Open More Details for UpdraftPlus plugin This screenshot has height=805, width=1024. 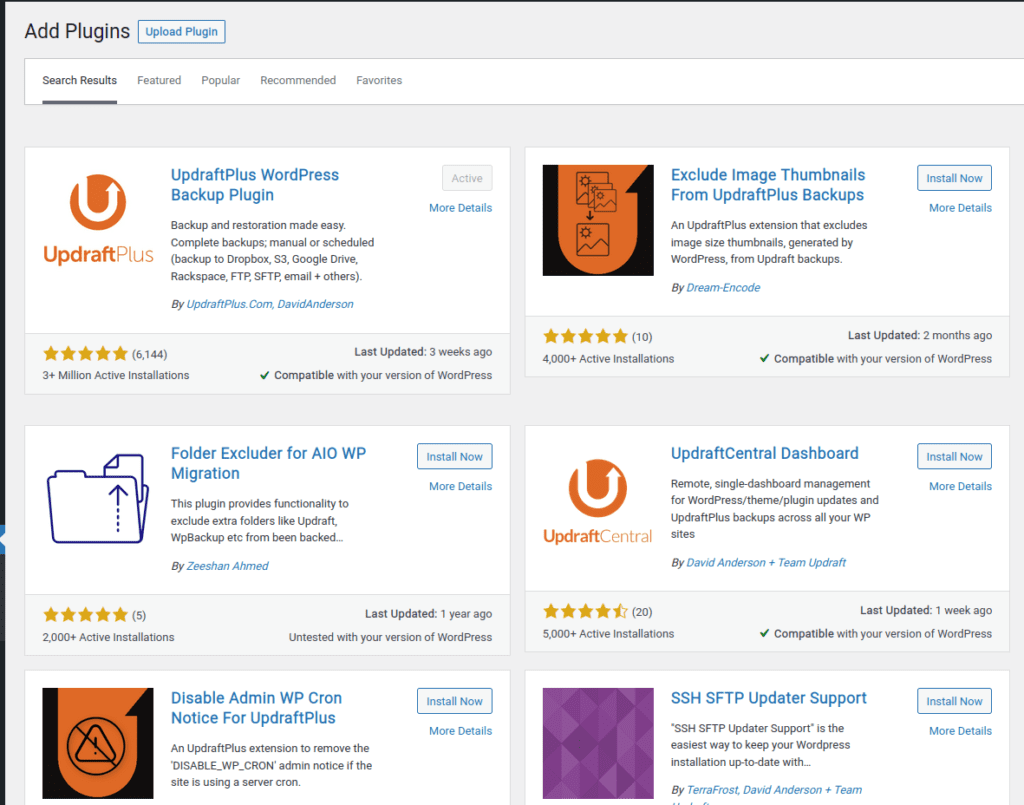tap(460, 208)
